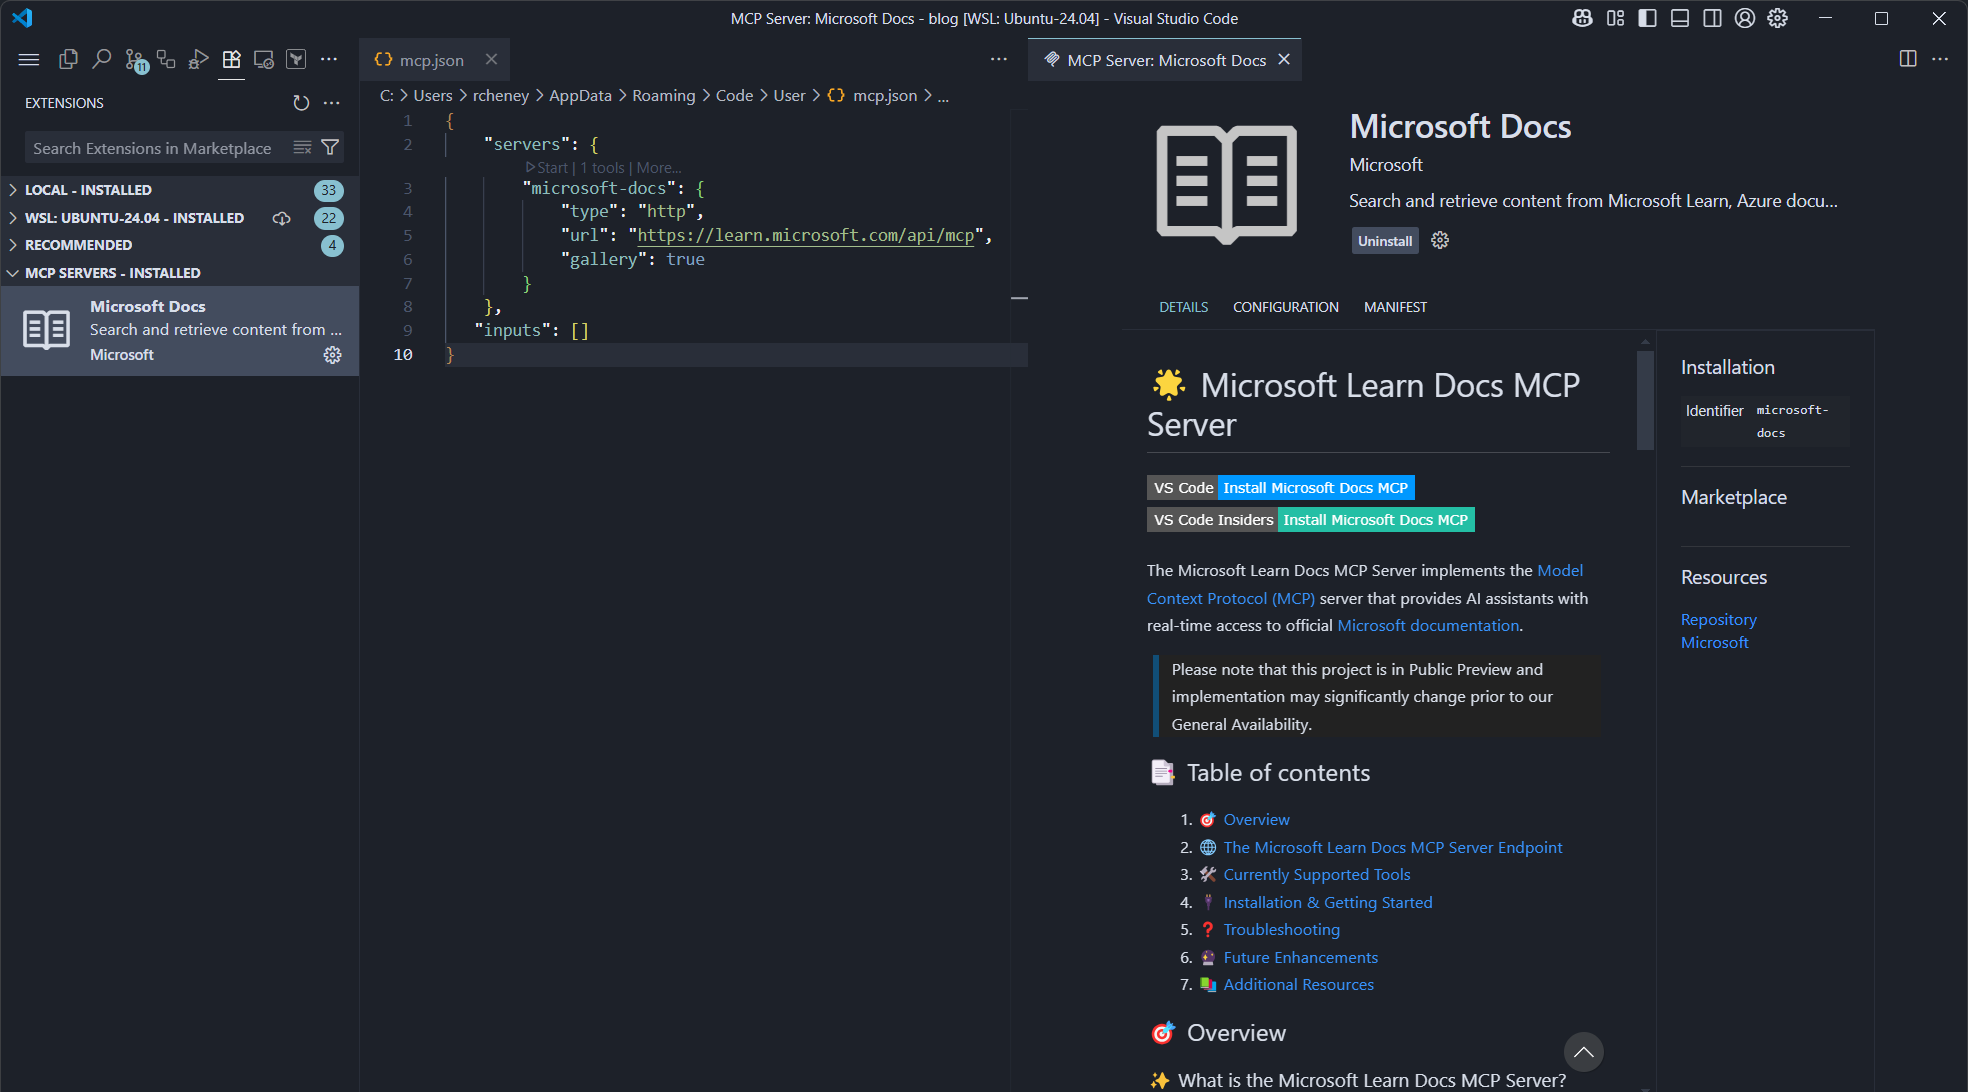Open the Explorer file view
This screenshot has height=1092, width=1968.
[67, 59]
